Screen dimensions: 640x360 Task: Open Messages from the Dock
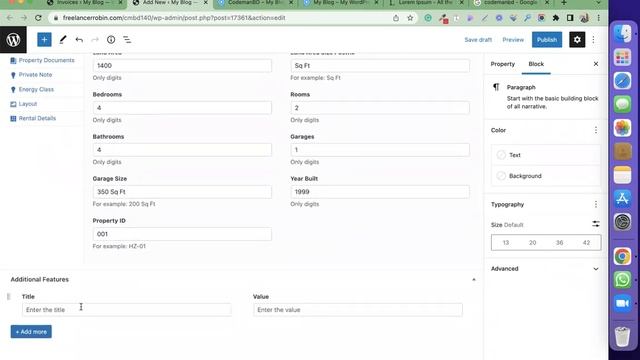click(622, 104)
